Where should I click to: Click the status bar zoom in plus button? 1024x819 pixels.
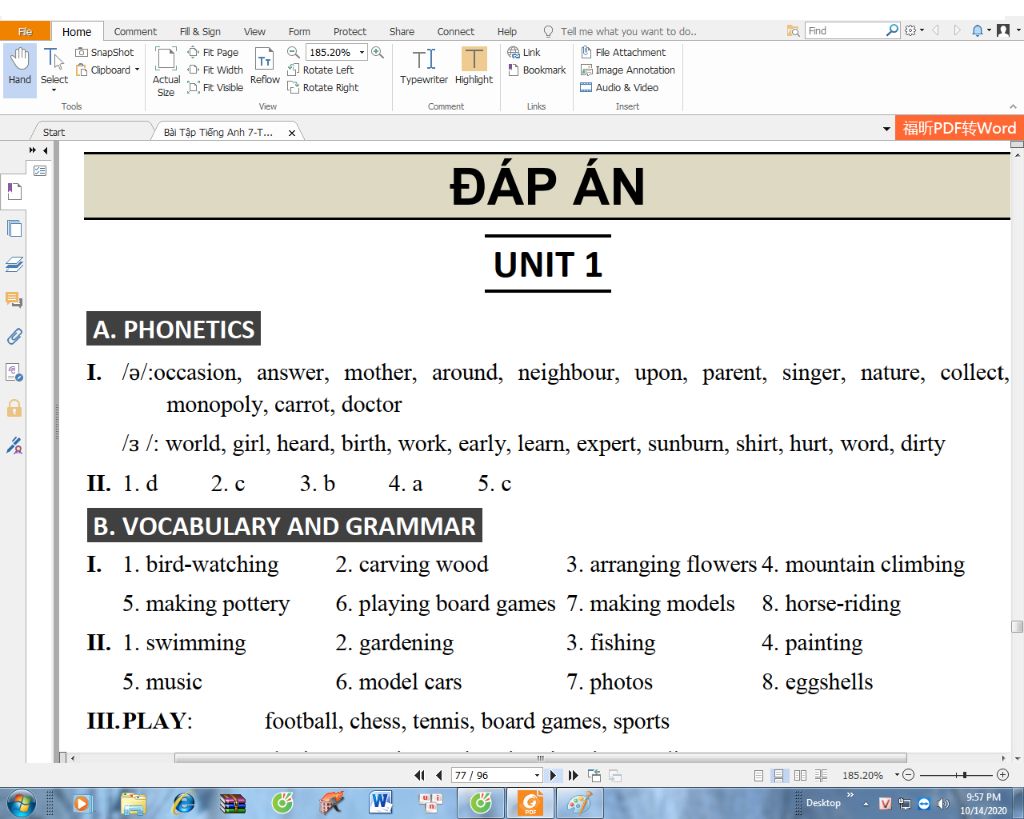click(x=1003, y=775)
